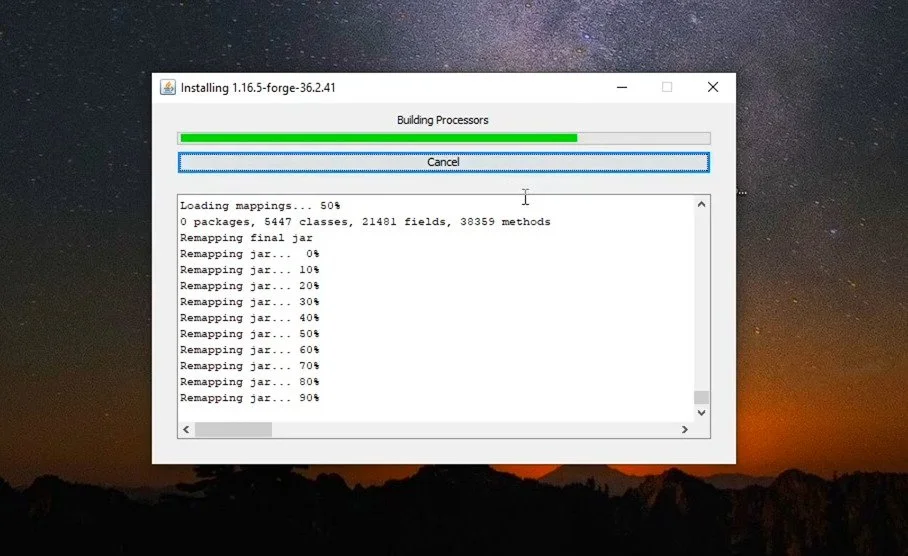Close the Forge installer window
The height and width of the screenshot is (556, 908).
pyautogui.click(x=713, y=87)
